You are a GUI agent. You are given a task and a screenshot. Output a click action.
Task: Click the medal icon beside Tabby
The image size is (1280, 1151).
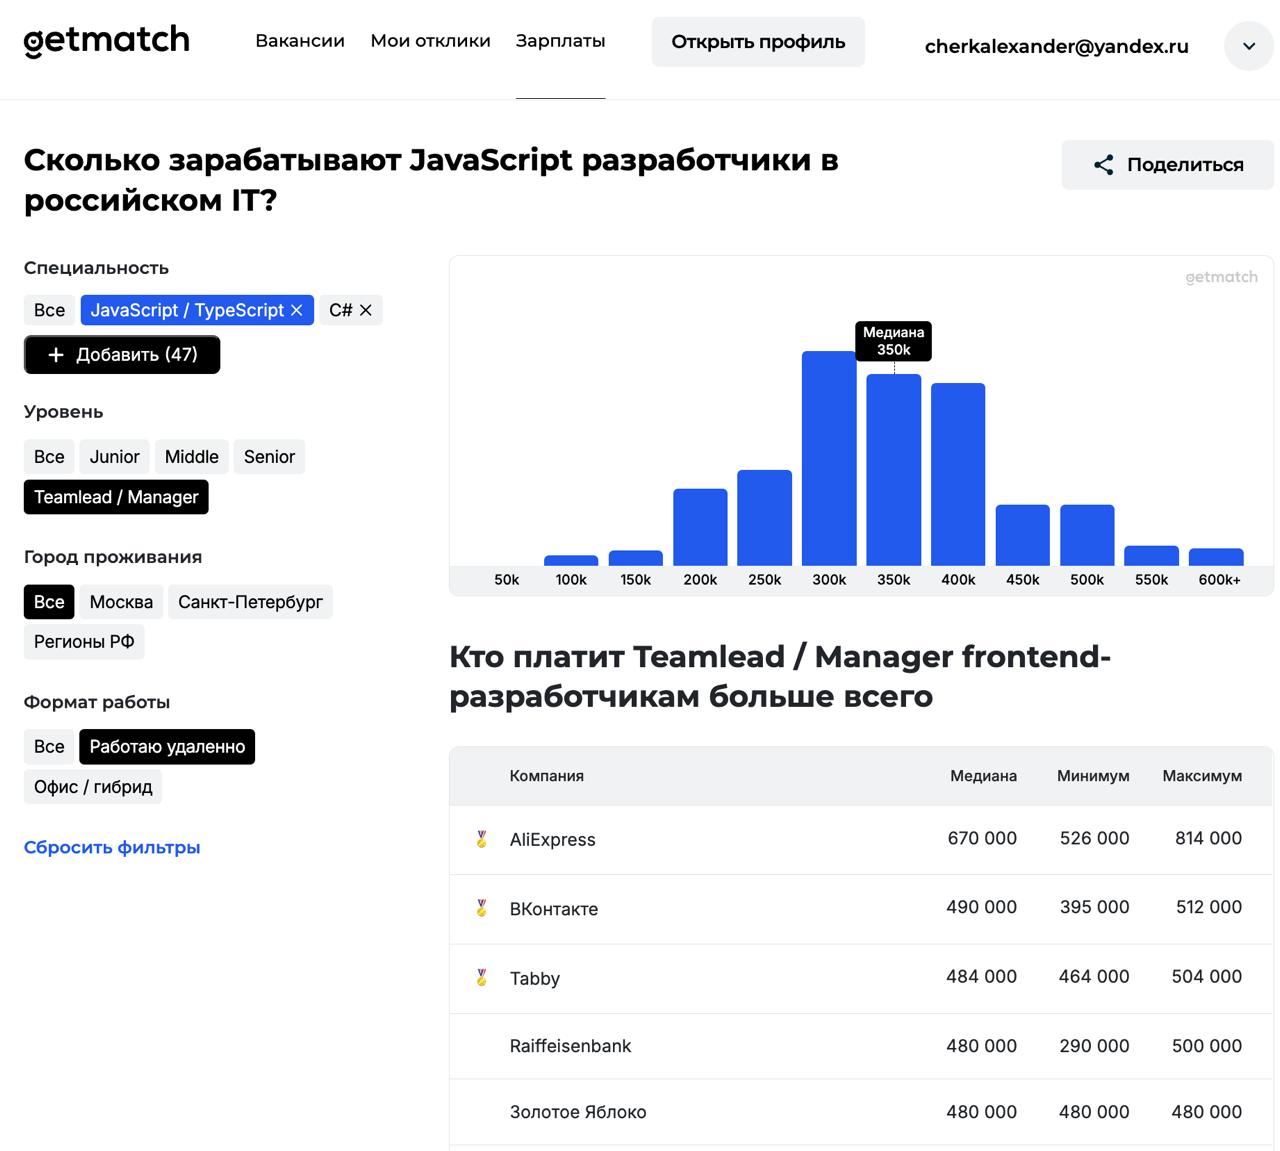coord(482,977)
